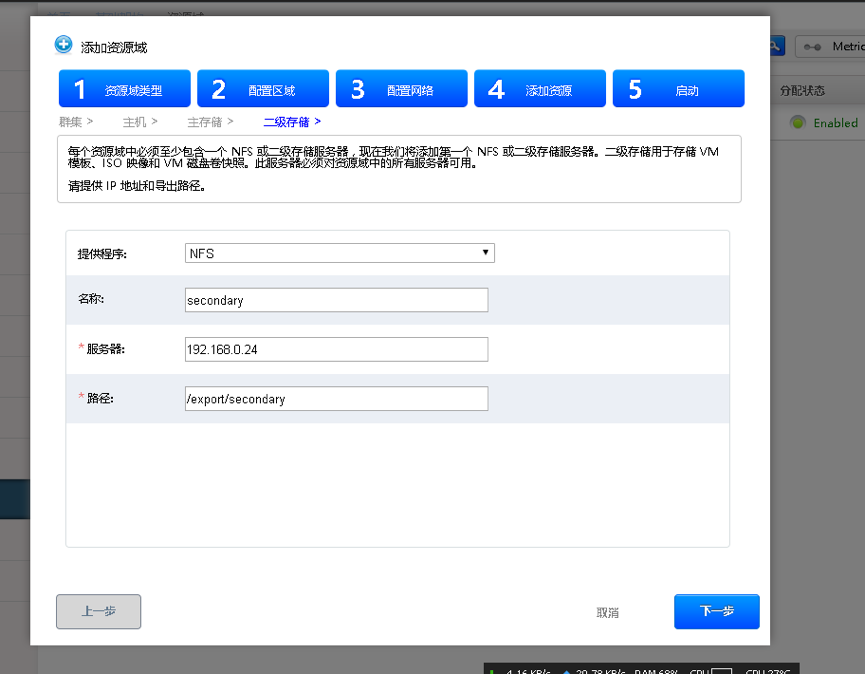The width and height of the screenshot is (865, 674).
Task: Click the search magnifier icon at top right
Action: 777,46
